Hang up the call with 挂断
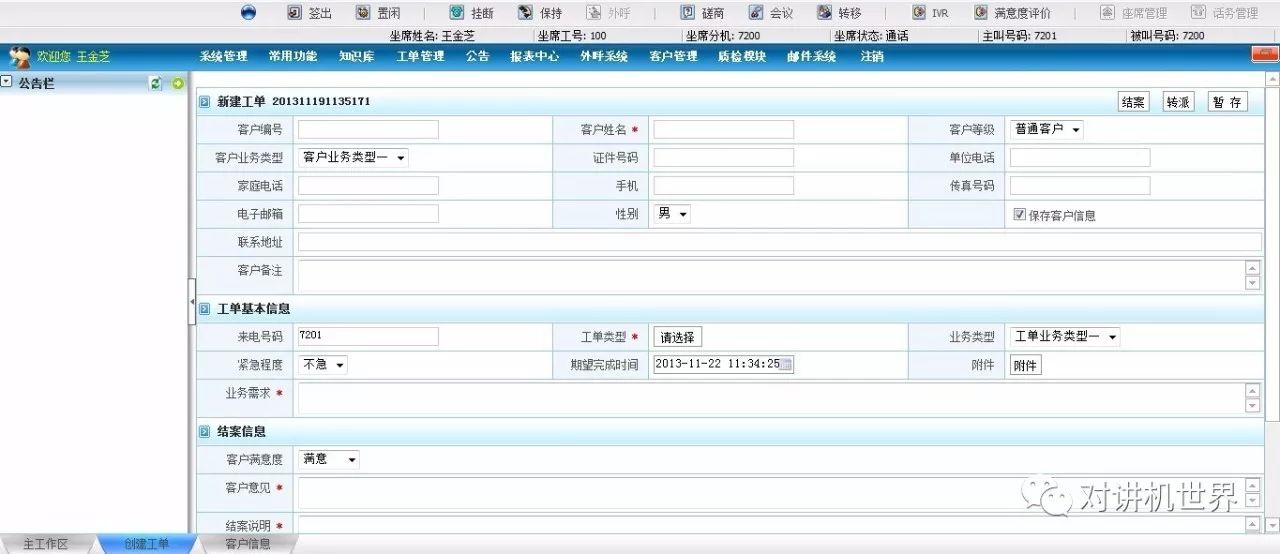Screen dimensions: 1280x554 coord(457,13)
